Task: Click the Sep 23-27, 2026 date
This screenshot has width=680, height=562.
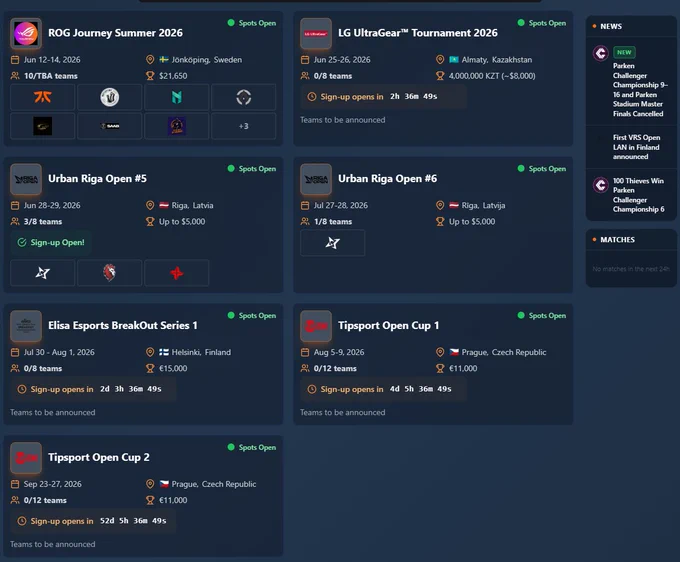Action: click(52, 484)
